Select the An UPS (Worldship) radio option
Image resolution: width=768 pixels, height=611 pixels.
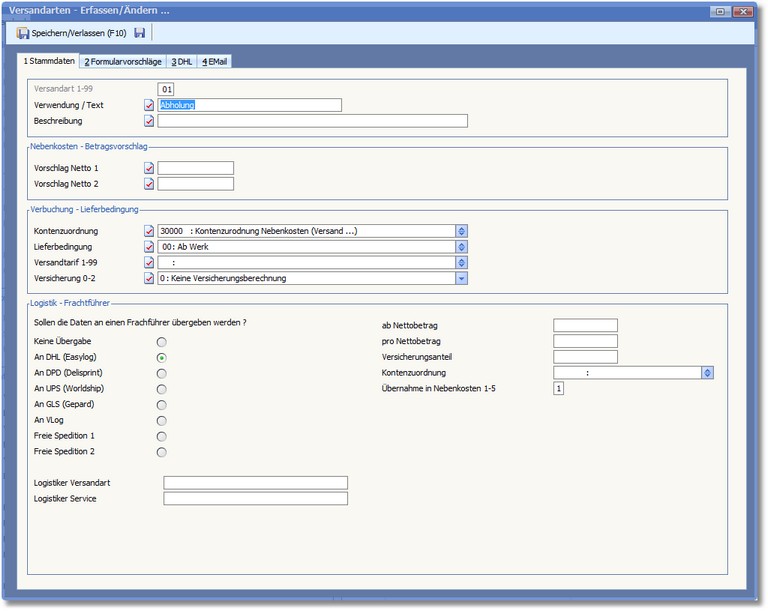click(161, 389)
